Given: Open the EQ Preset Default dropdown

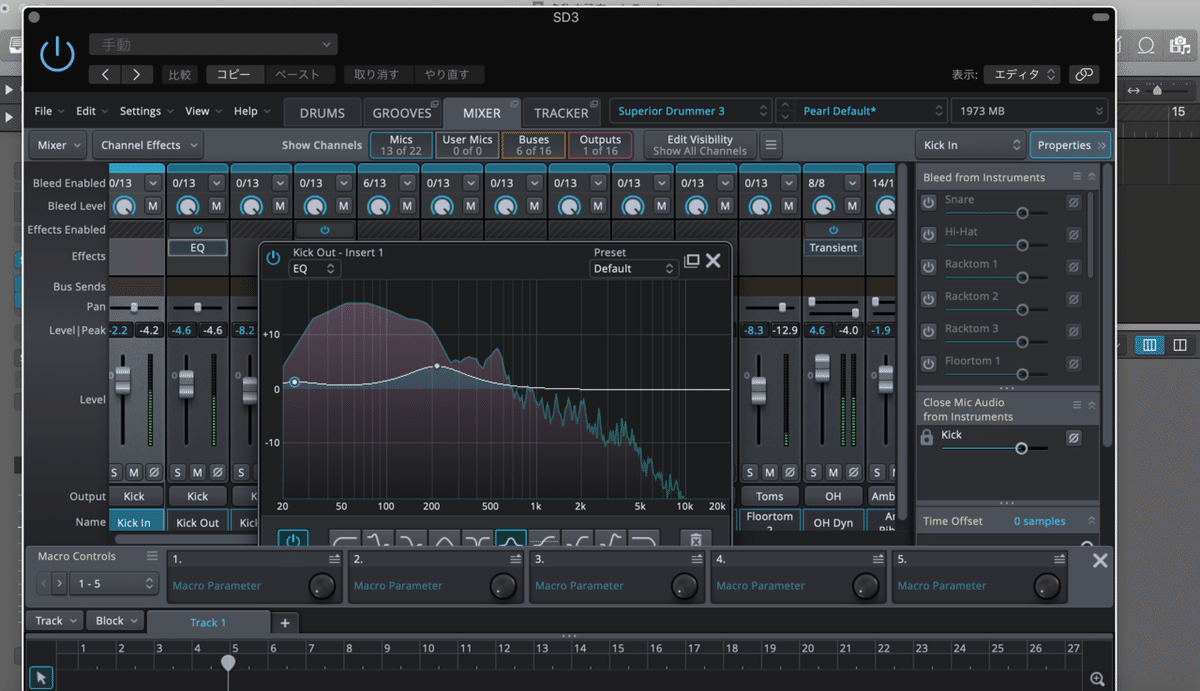Looking at the screenshot, I should [x=634, y=269].
